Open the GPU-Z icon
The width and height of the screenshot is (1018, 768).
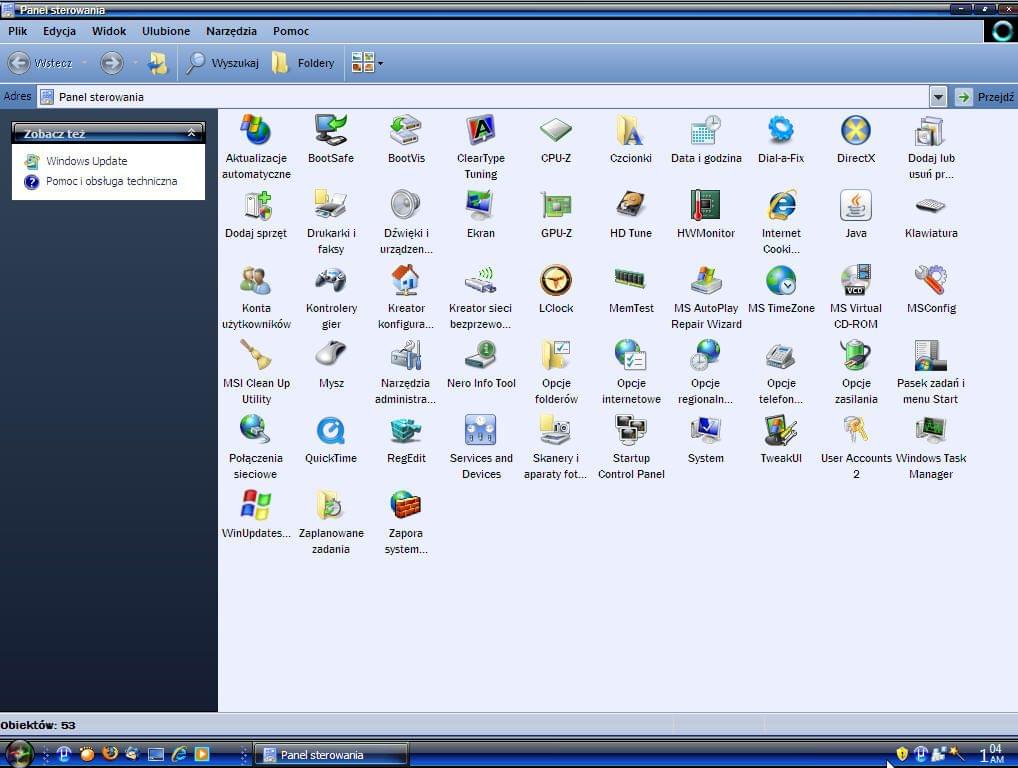point(556,214)
